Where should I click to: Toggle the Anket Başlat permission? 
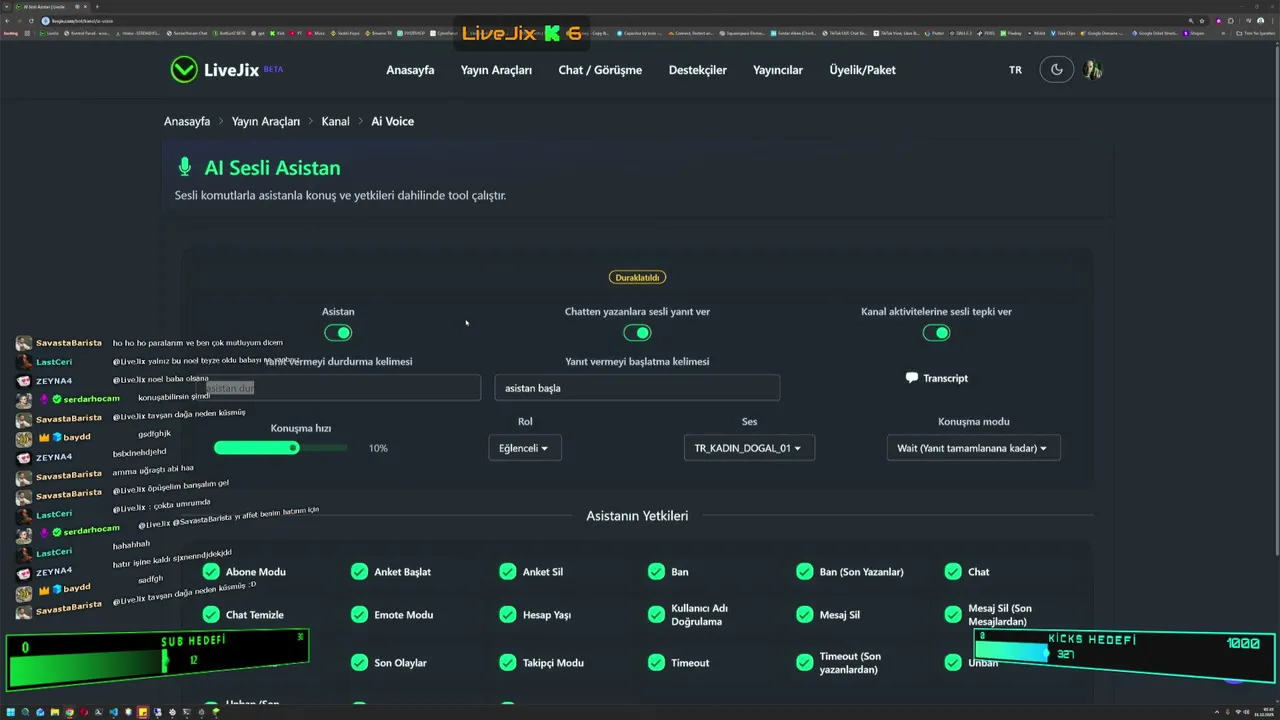tap(359, 572)
